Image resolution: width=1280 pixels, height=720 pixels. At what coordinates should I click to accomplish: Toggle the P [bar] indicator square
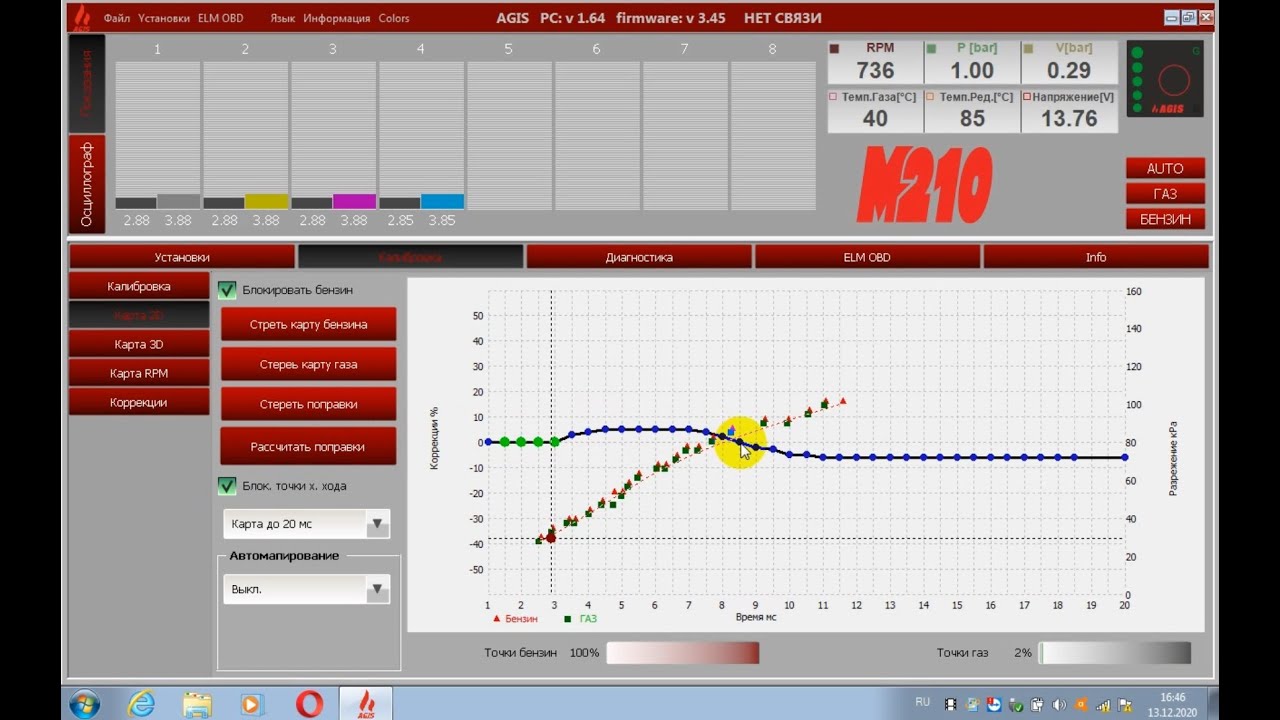click(x=931, y=48)
